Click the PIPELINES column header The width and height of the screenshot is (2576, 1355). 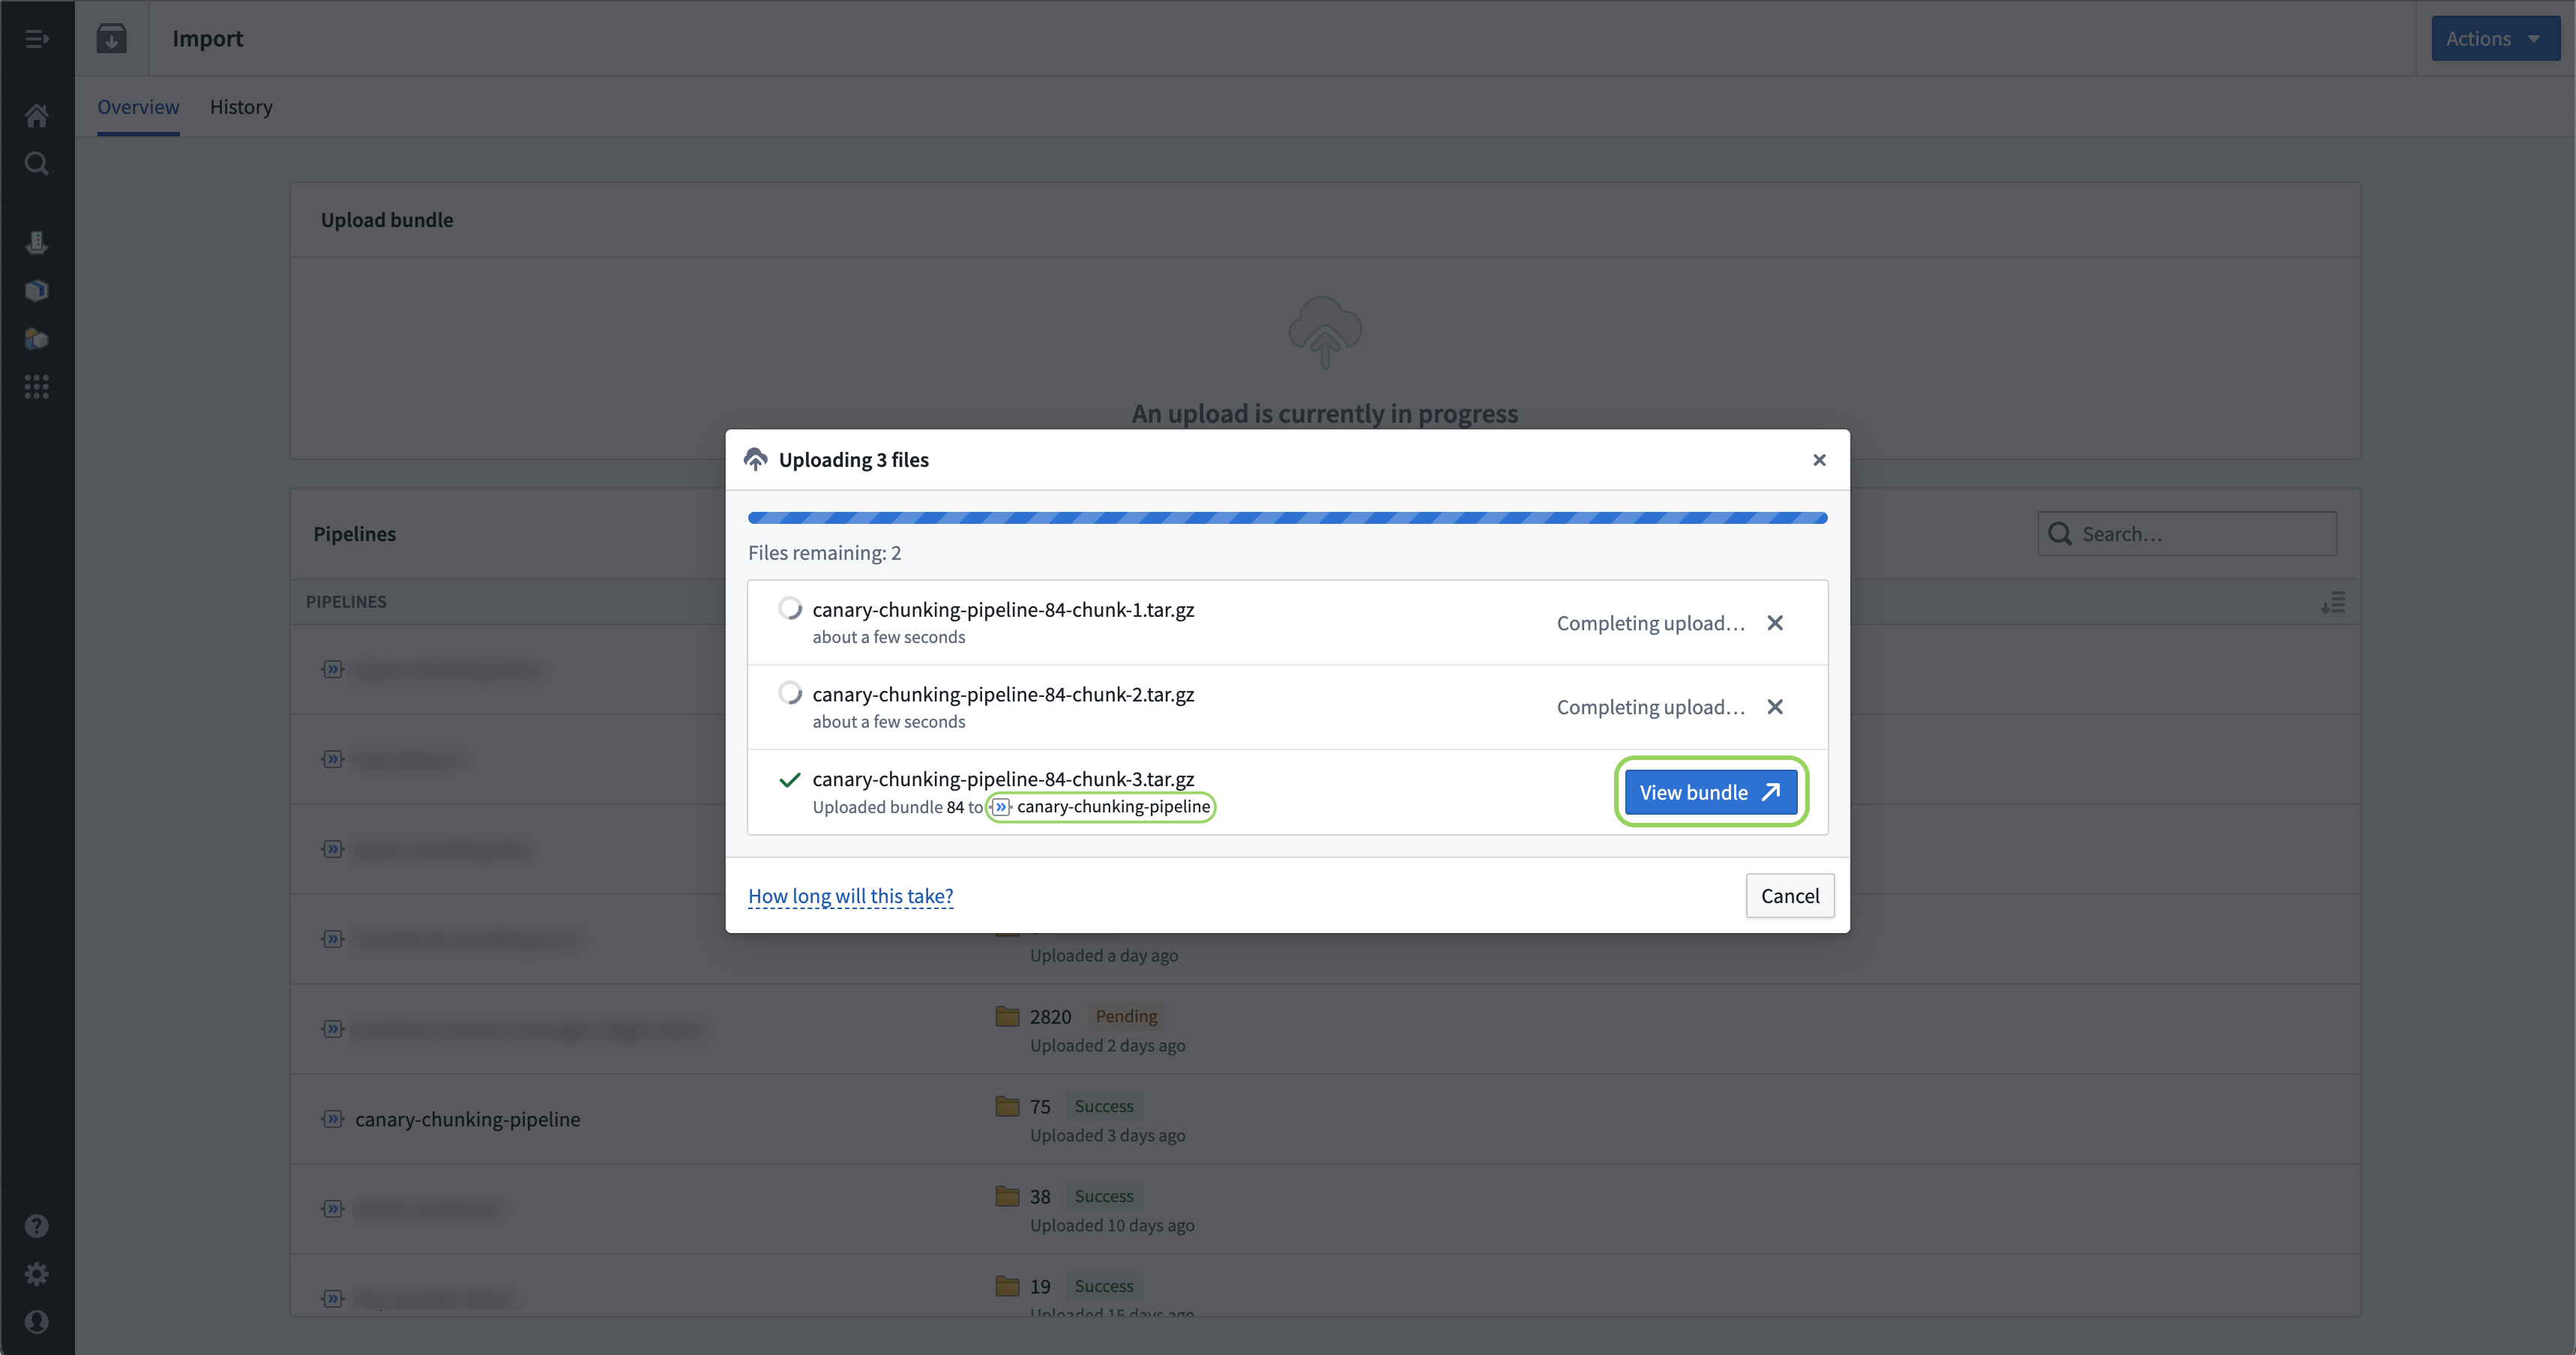tap(346, 602)
